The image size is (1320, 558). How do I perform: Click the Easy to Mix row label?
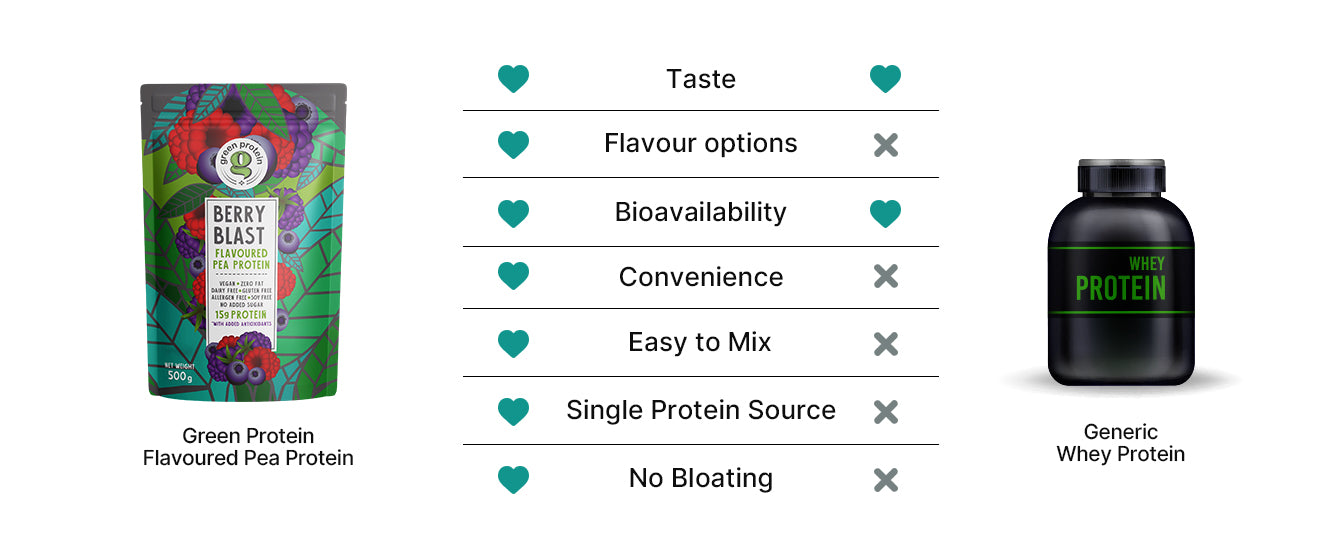tap(700, 343)
